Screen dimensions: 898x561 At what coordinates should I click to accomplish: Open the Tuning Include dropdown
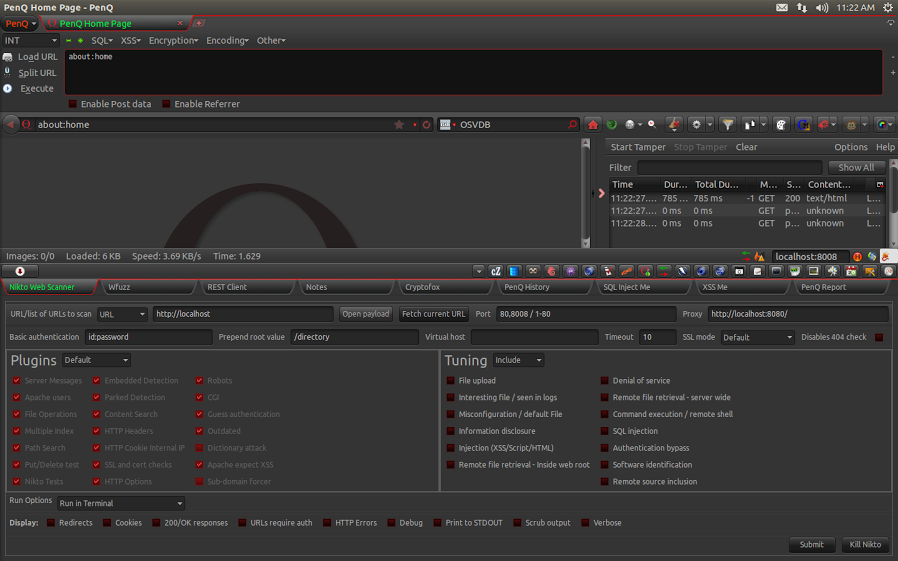[x=518, y=360]
